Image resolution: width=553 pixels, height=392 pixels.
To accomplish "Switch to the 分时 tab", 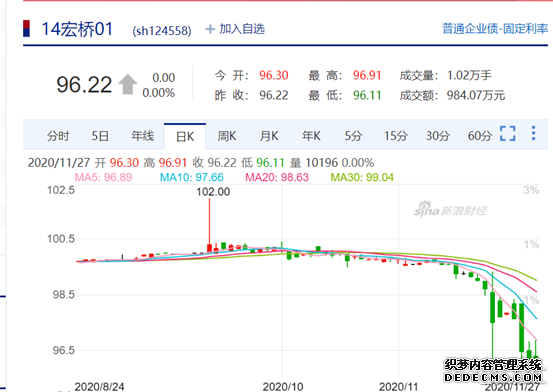I will click(x=58, y=136).
